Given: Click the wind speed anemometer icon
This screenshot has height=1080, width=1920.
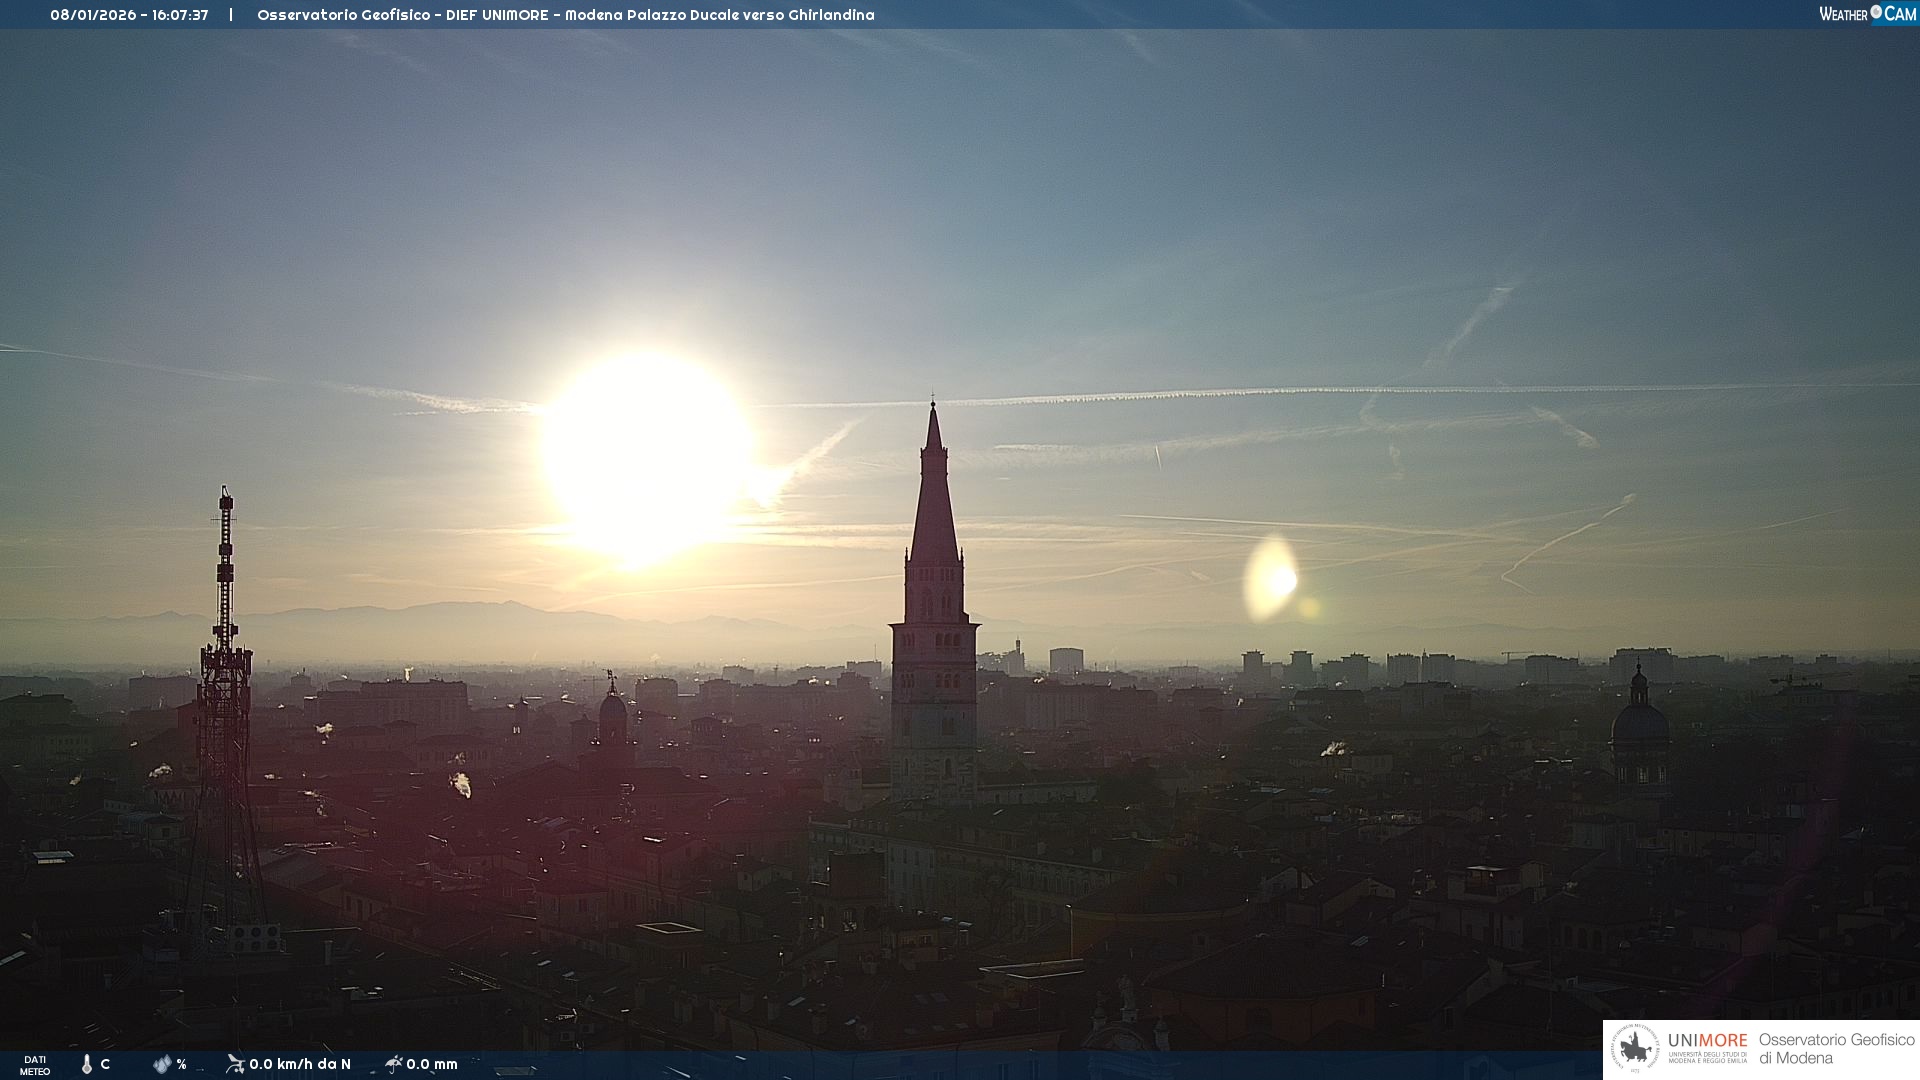Looking at the screenshot, I should coord(235,1063).
